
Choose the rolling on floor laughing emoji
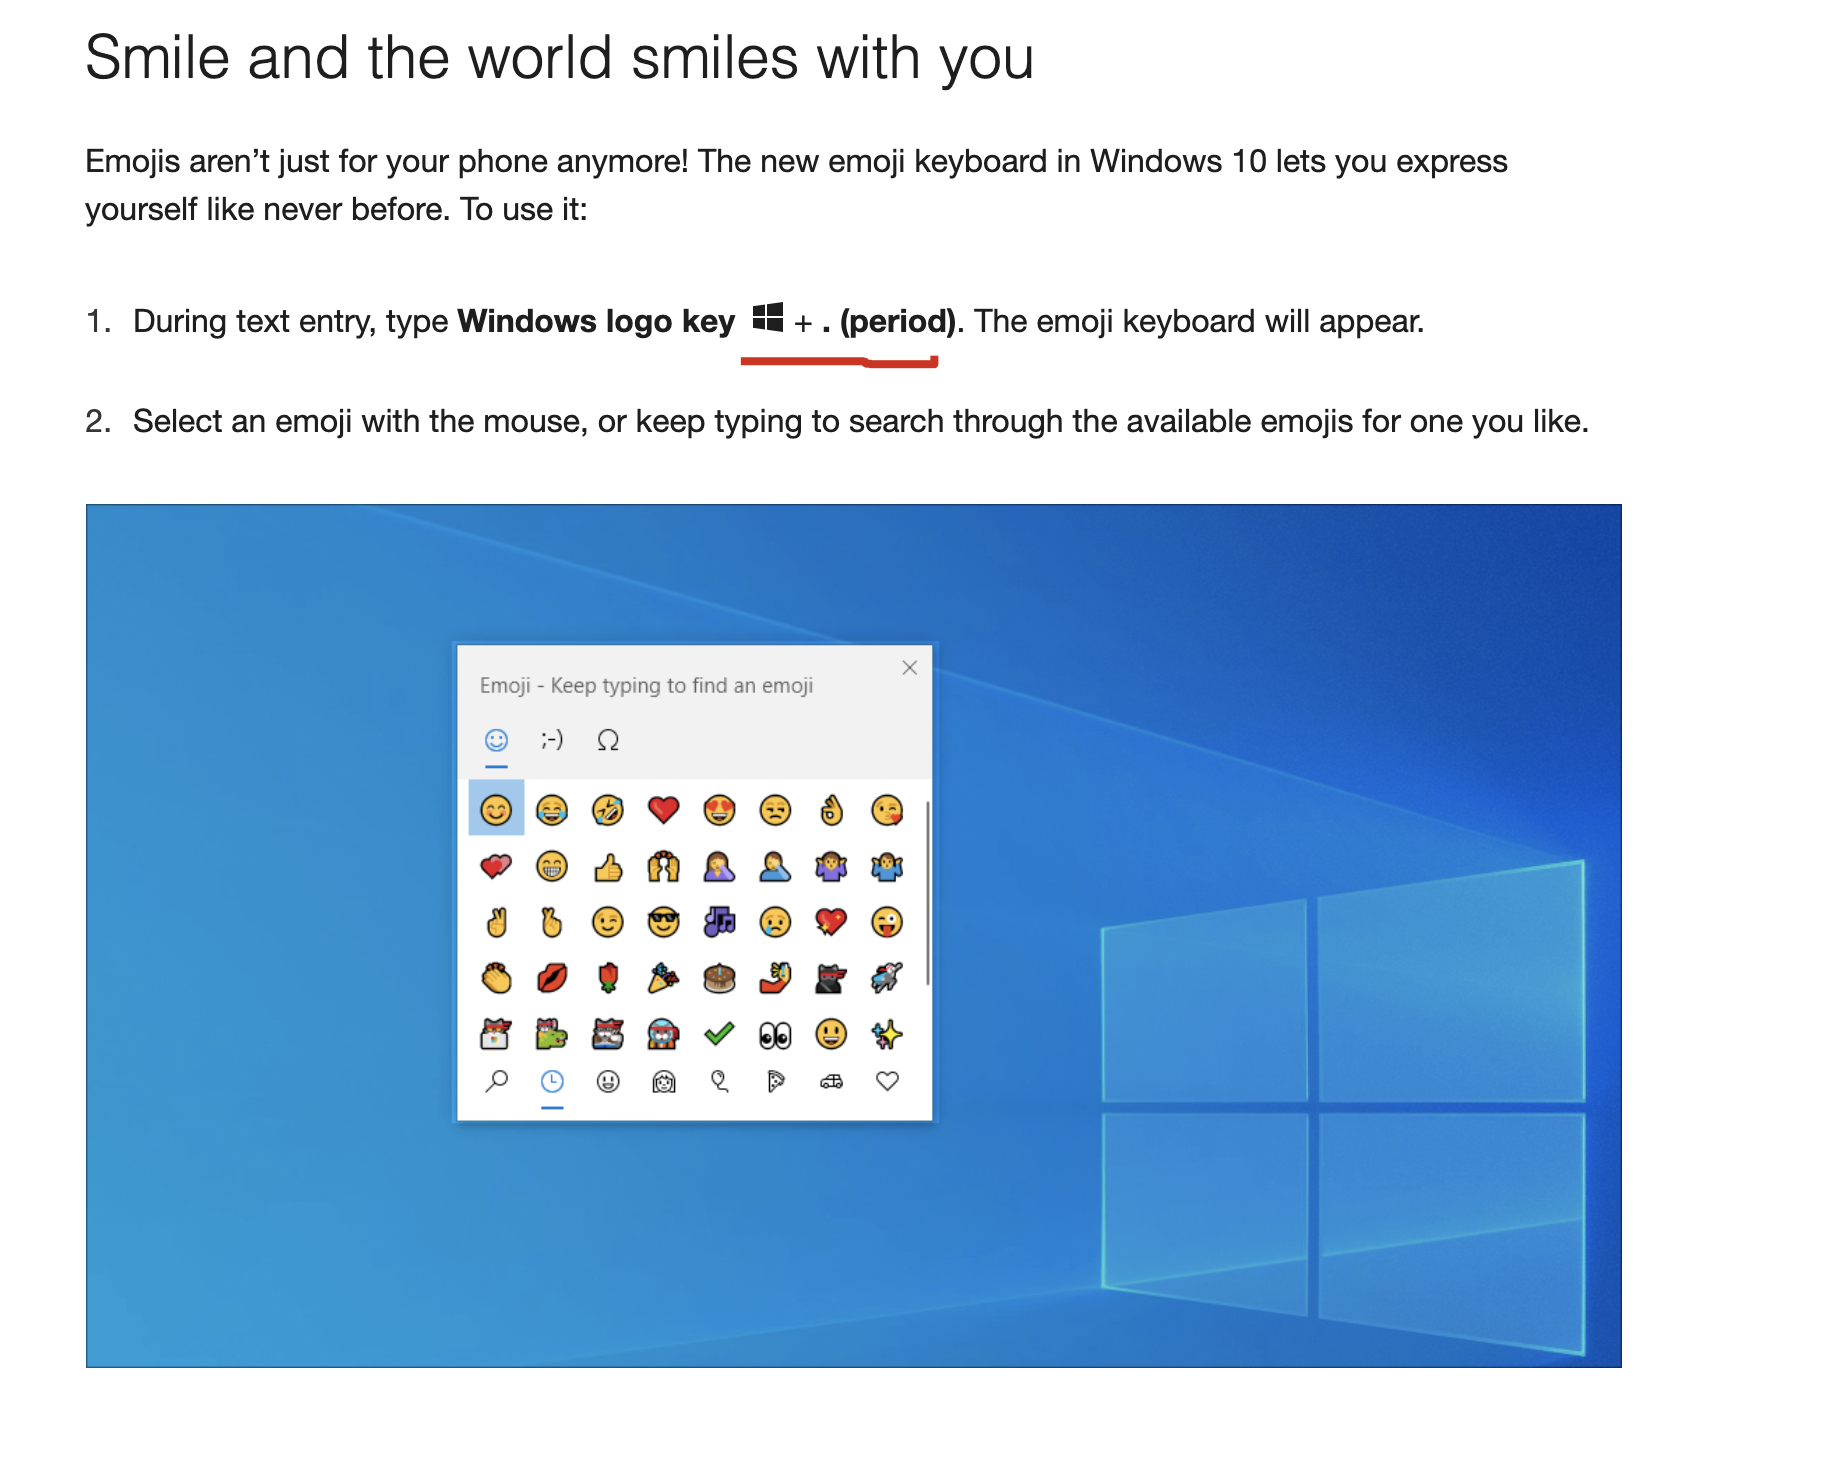[x=608, y=809]
